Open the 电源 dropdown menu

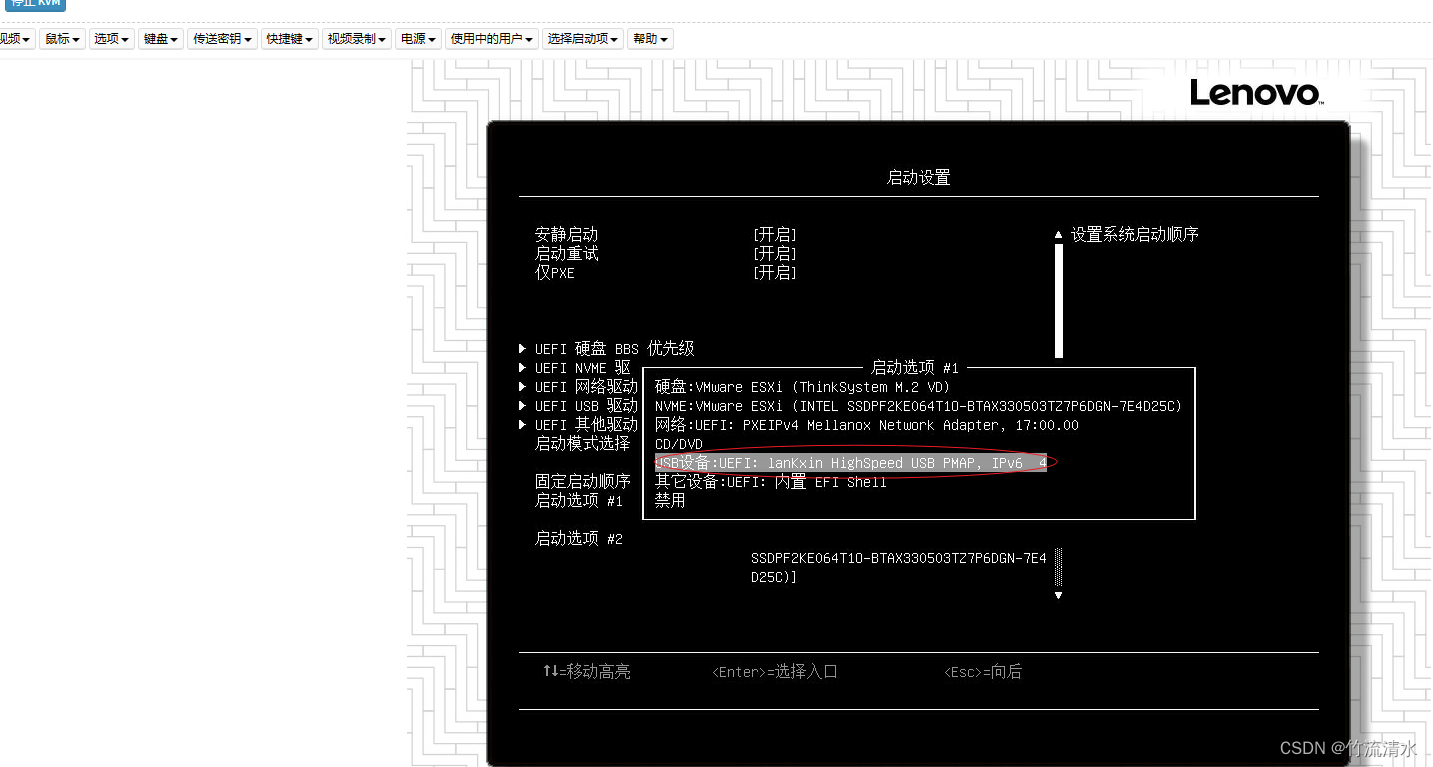(418, 39)
